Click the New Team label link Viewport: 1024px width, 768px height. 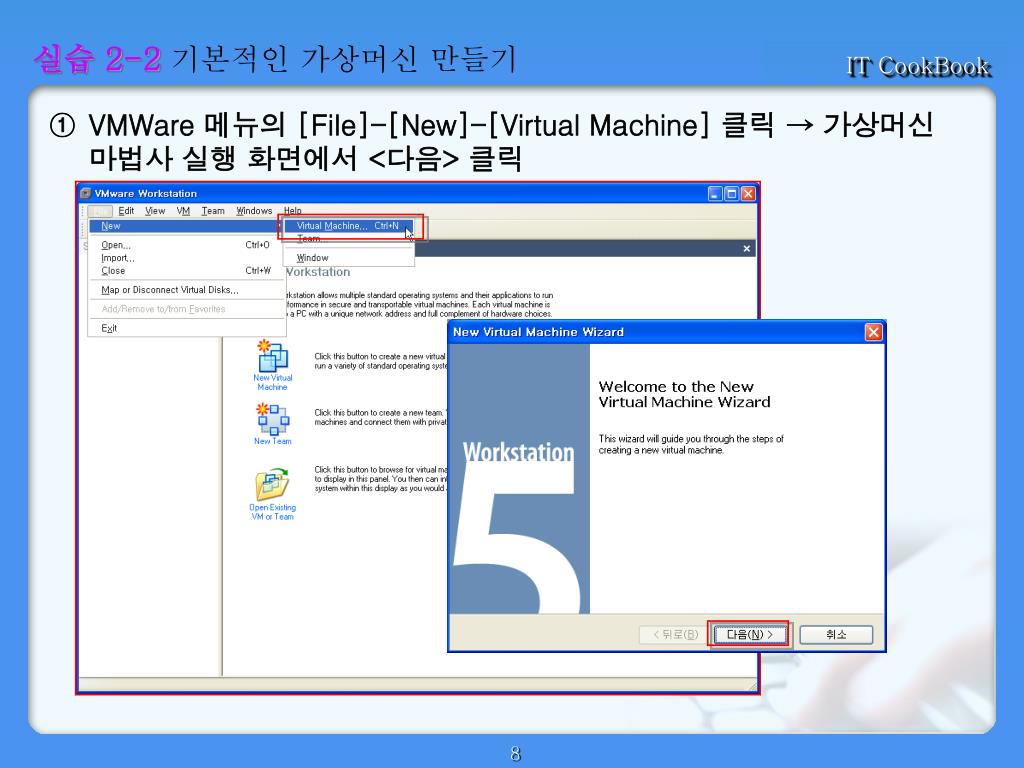point(273,441)
